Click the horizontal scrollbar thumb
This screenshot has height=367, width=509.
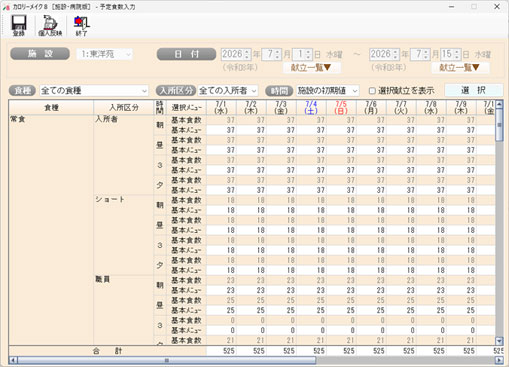point(166,360)
